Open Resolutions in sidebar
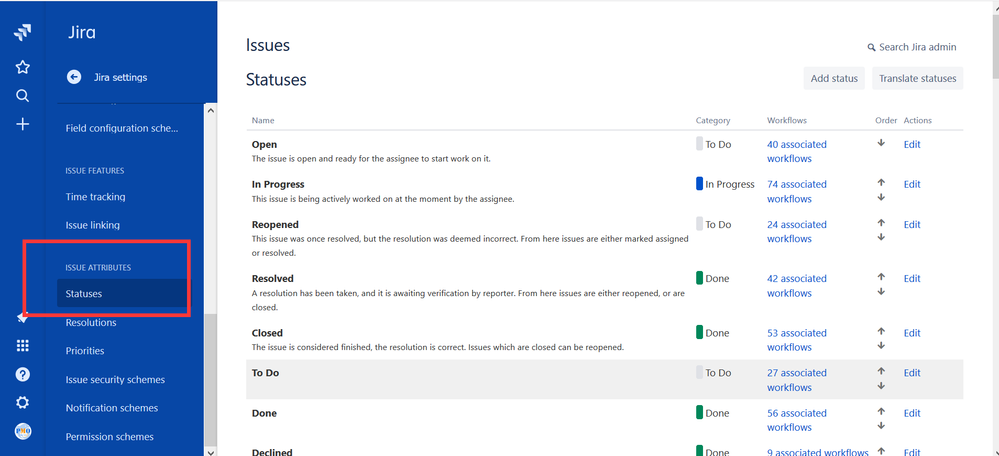 (x=91, y=322)
